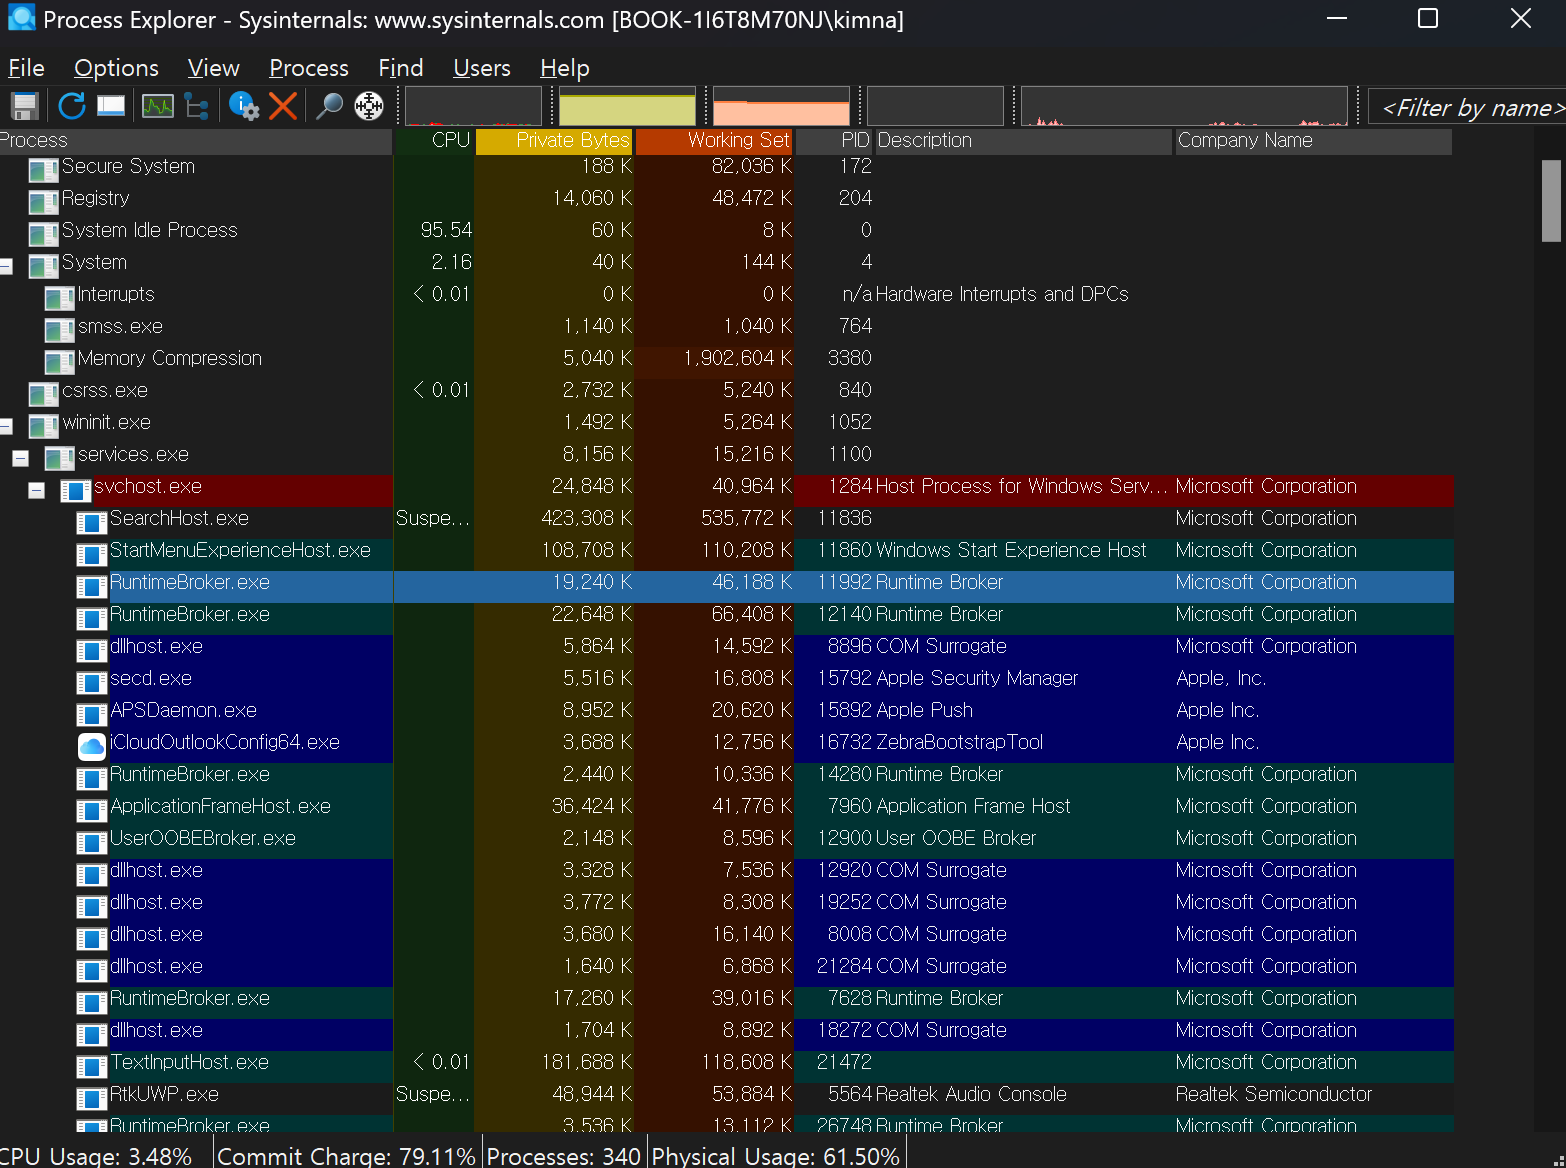Open the widest mini graph, left of the filter box
Image resolution: width=1566 pixels, height=1168 pixels.
1184,106
